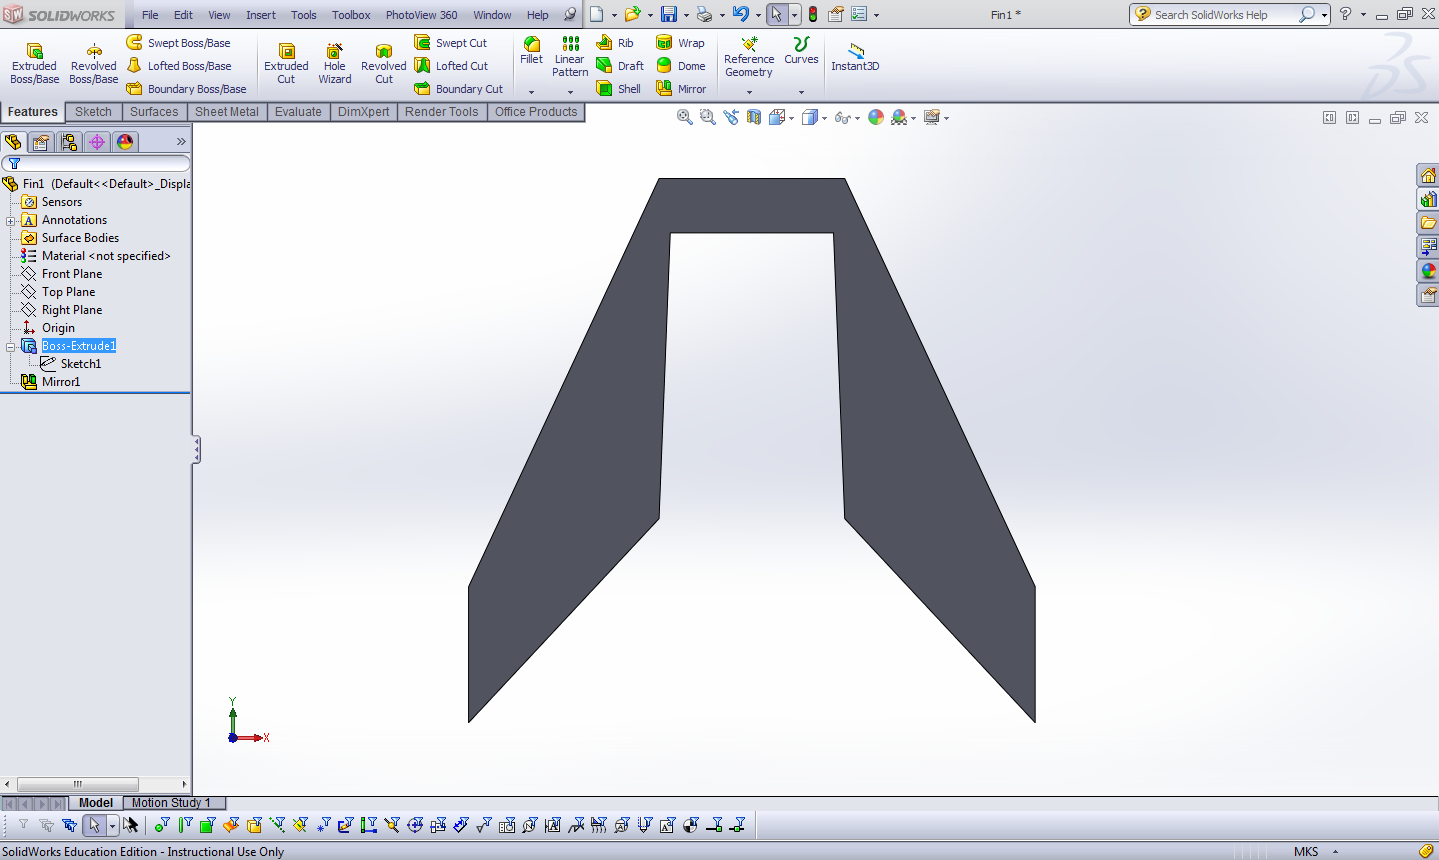1439x860 pixels.
Task: Open the Linear Pattern dropdown arrow
Action: coord(570,92)
